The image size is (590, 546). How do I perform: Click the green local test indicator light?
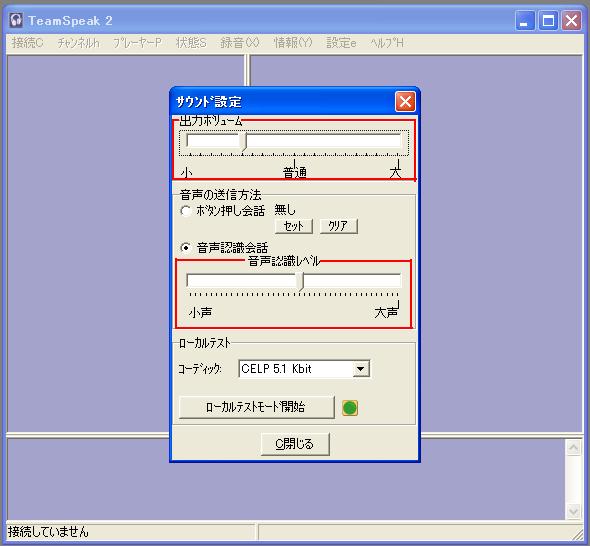[x=350, y=408]
